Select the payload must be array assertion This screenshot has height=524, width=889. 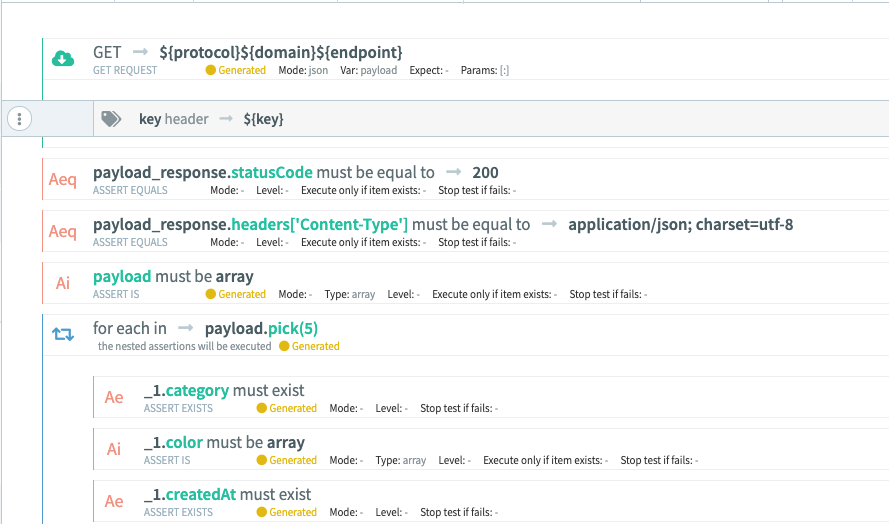pos(173,276)
